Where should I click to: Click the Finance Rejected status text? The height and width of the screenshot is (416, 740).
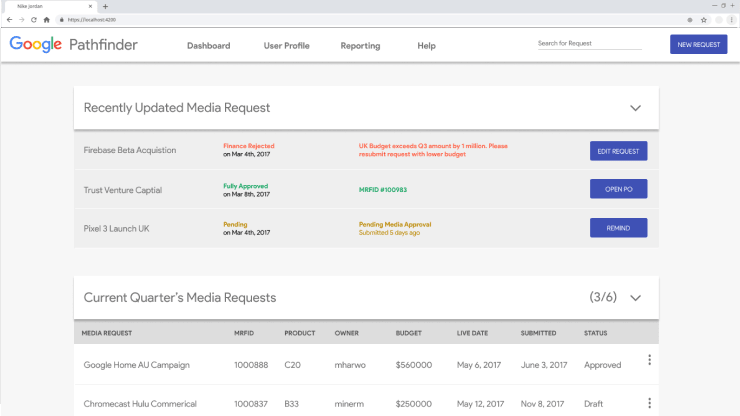coord(249,146)
